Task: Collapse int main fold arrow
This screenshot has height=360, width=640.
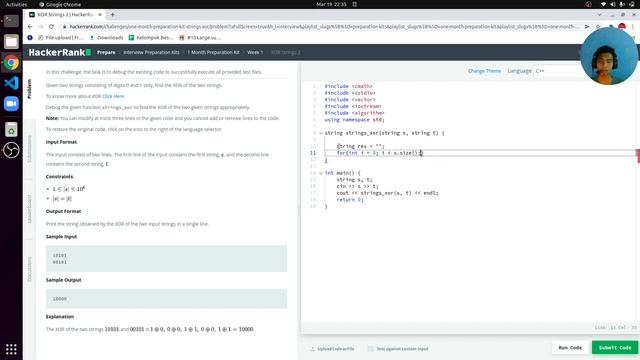Action: point(321,173)
